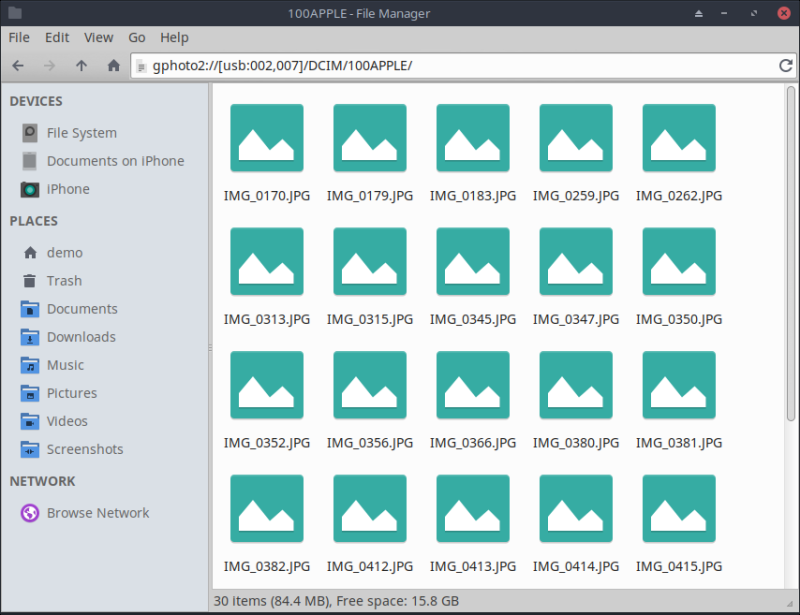The image size is (800, 615).
Task: Open File System in the sidebar
Action: 81,133
